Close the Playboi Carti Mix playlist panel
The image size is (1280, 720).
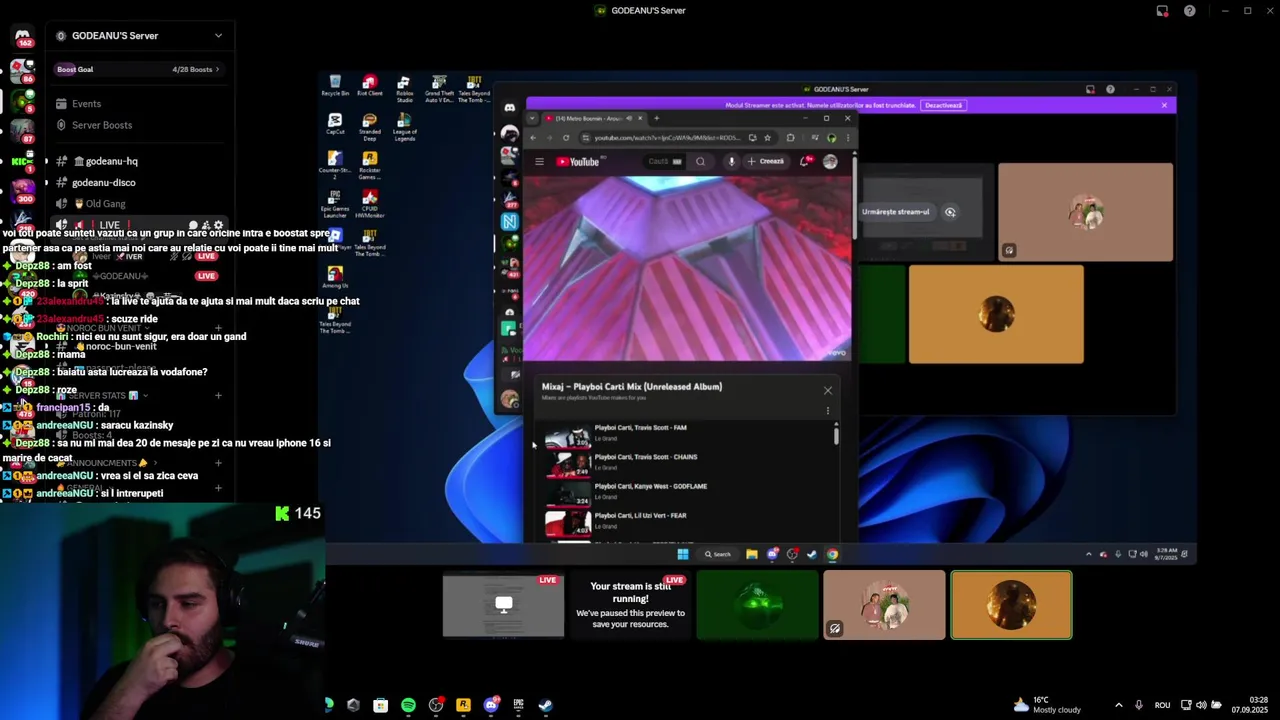coord(828,391)
